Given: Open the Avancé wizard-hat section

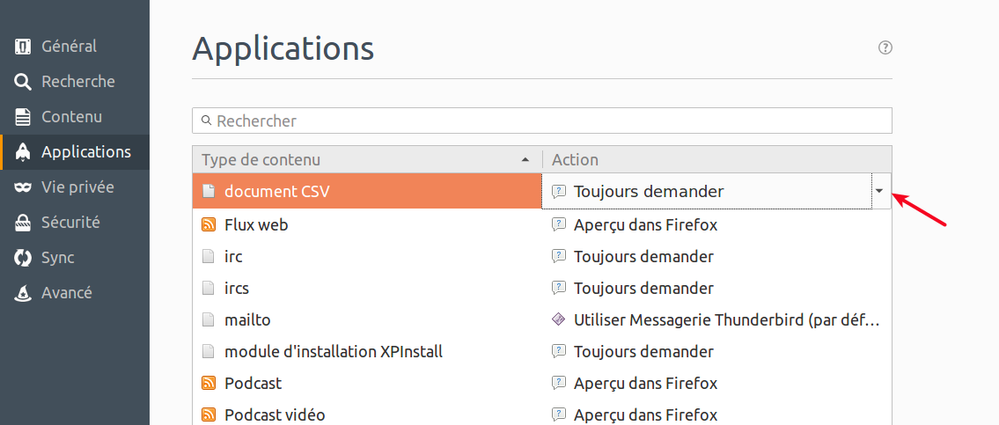Looking at the screenshot, I should [66, 292].
